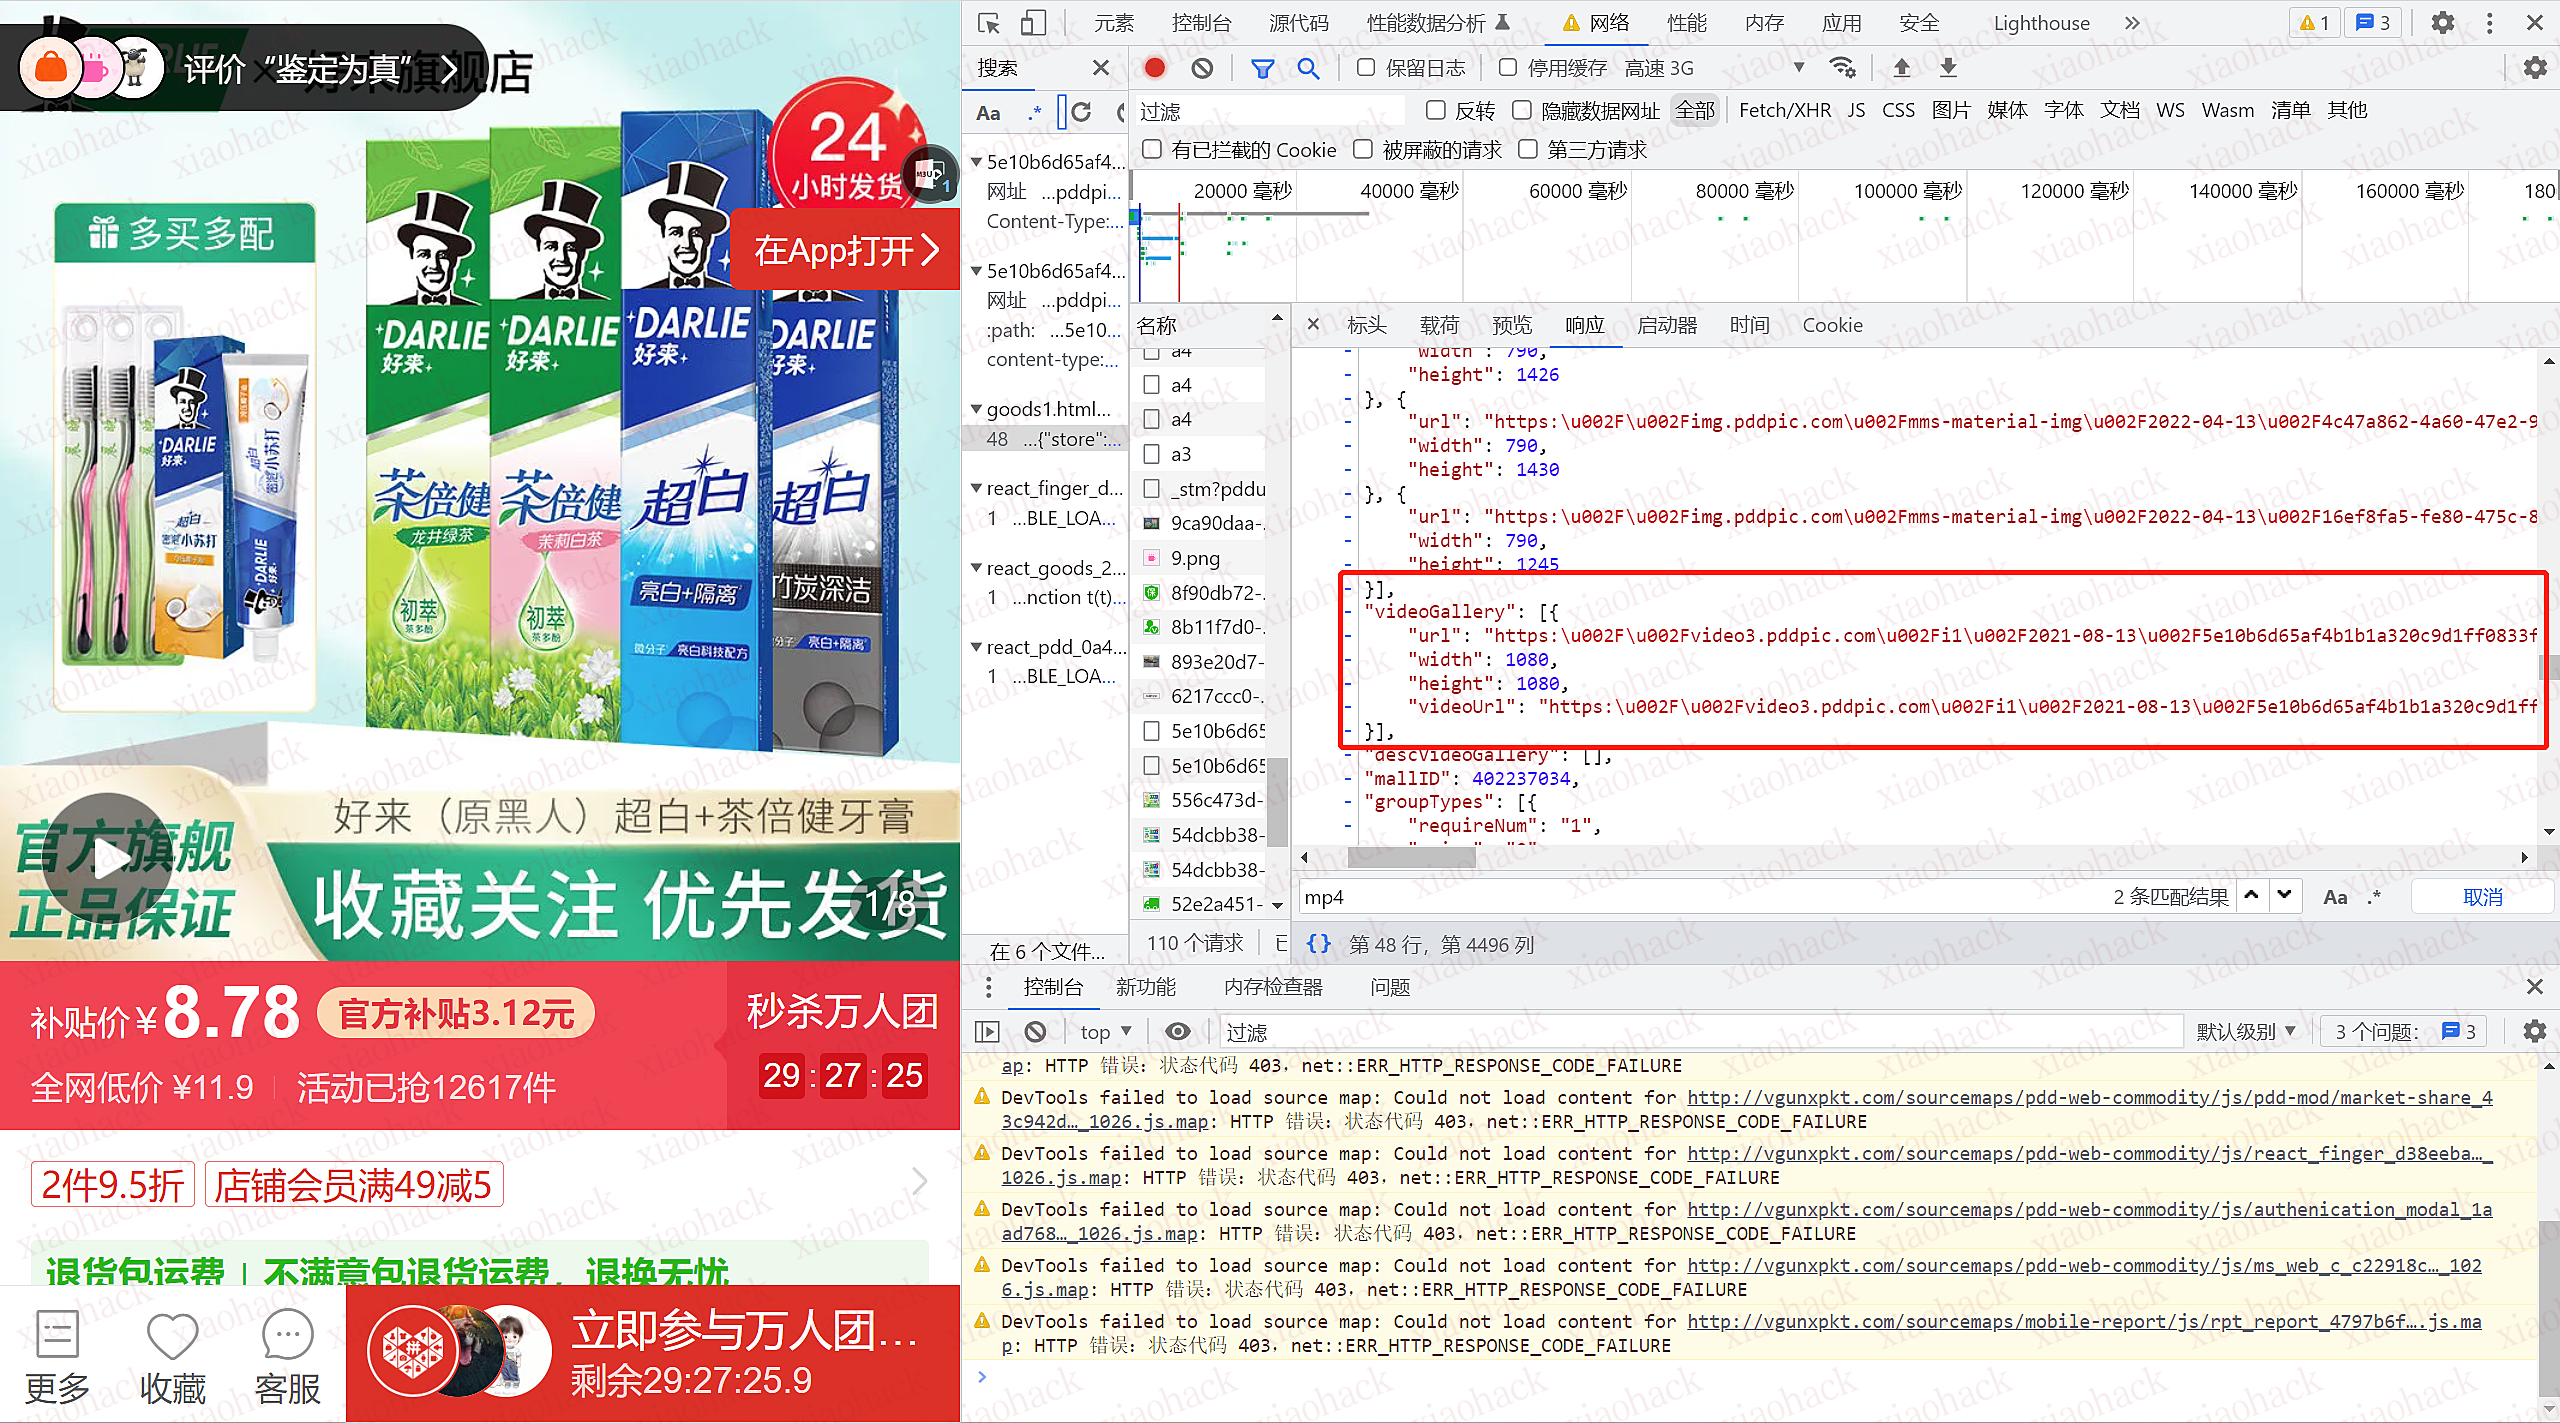
Task: Click the 在App打开 button
Action: click(x=846, y=250)
